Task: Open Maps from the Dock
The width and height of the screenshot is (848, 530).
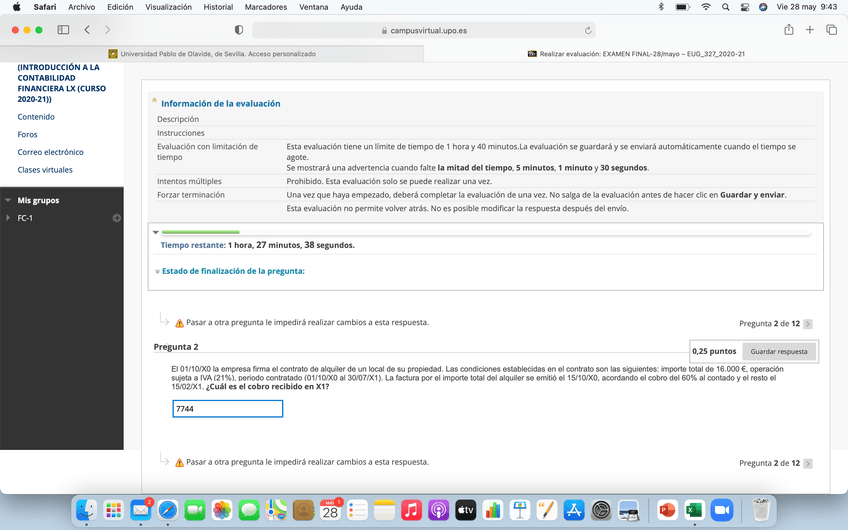Action: click(276, 510)
